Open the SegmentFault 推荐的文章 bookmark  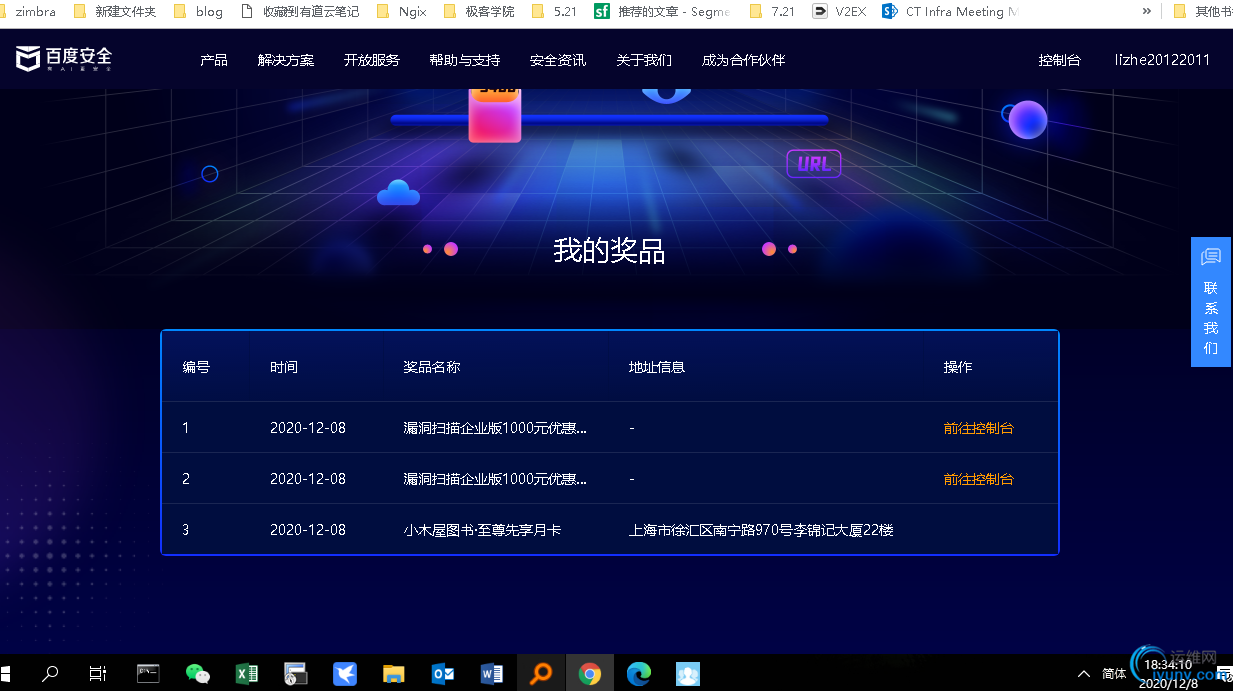(662, 12)
